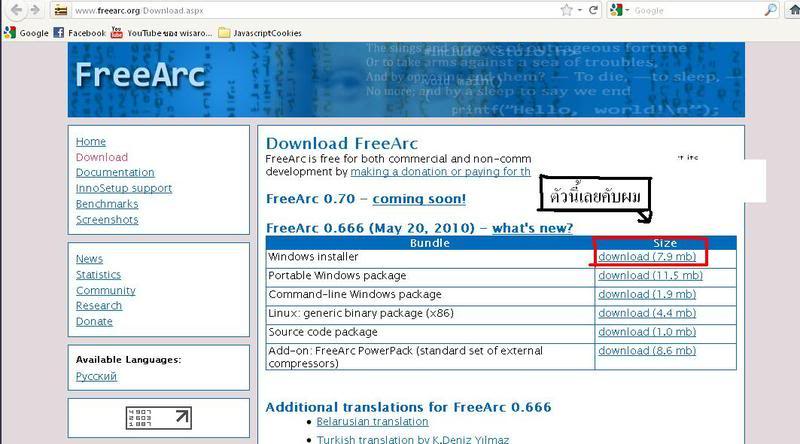Click the magnifier search icon
This screenshot has height=444, width=800.
[770, 10]
